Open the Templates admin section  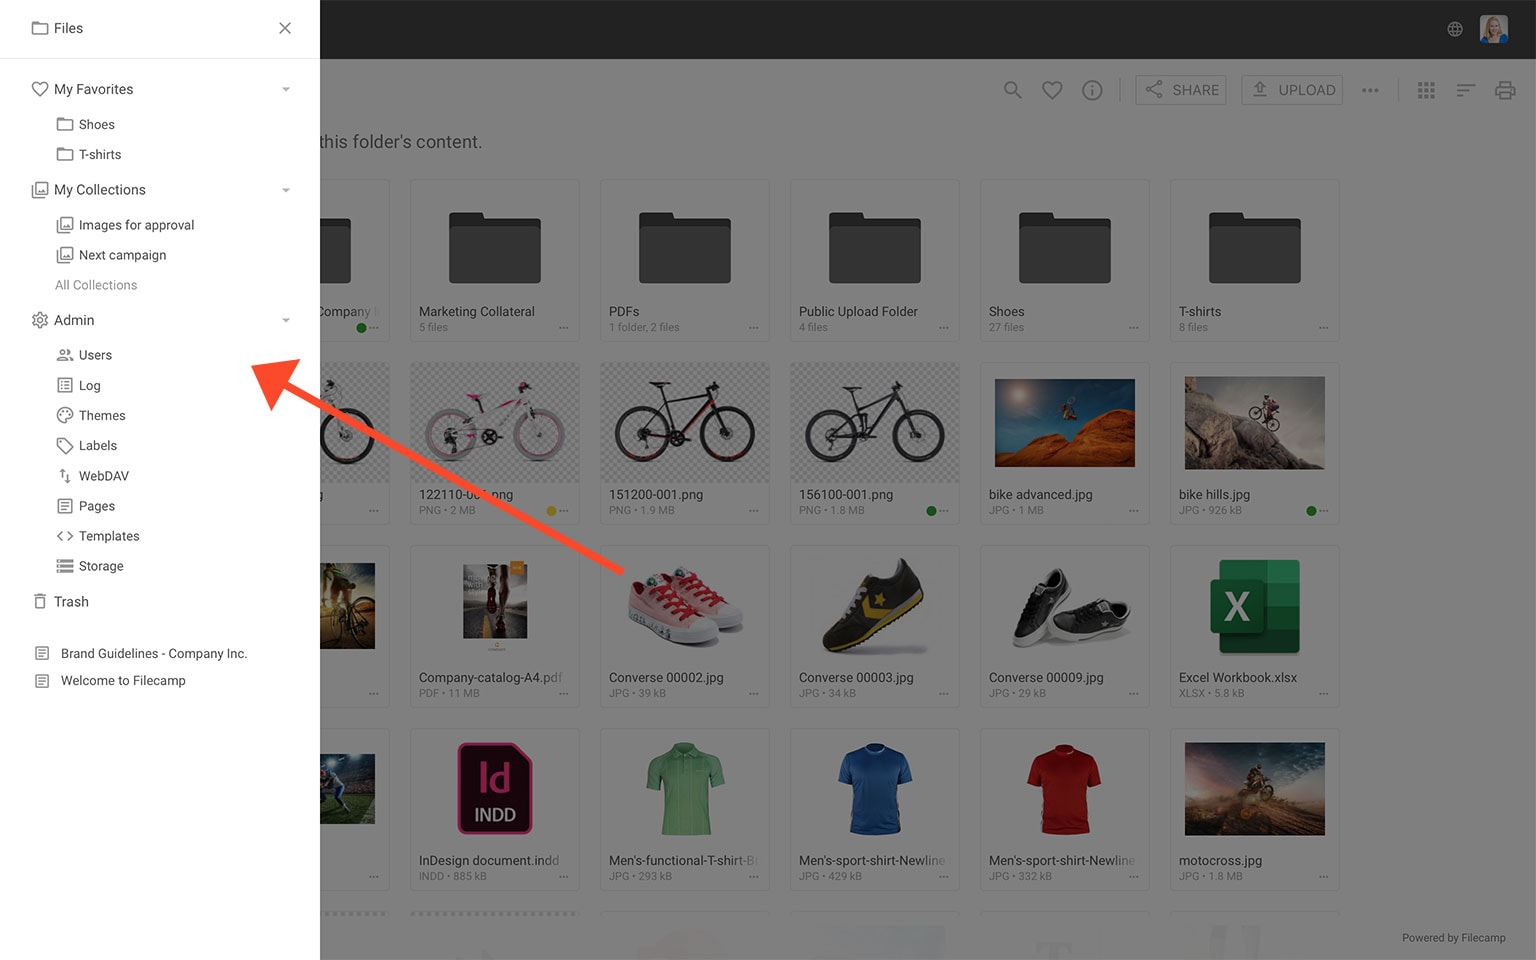[109, 536]
